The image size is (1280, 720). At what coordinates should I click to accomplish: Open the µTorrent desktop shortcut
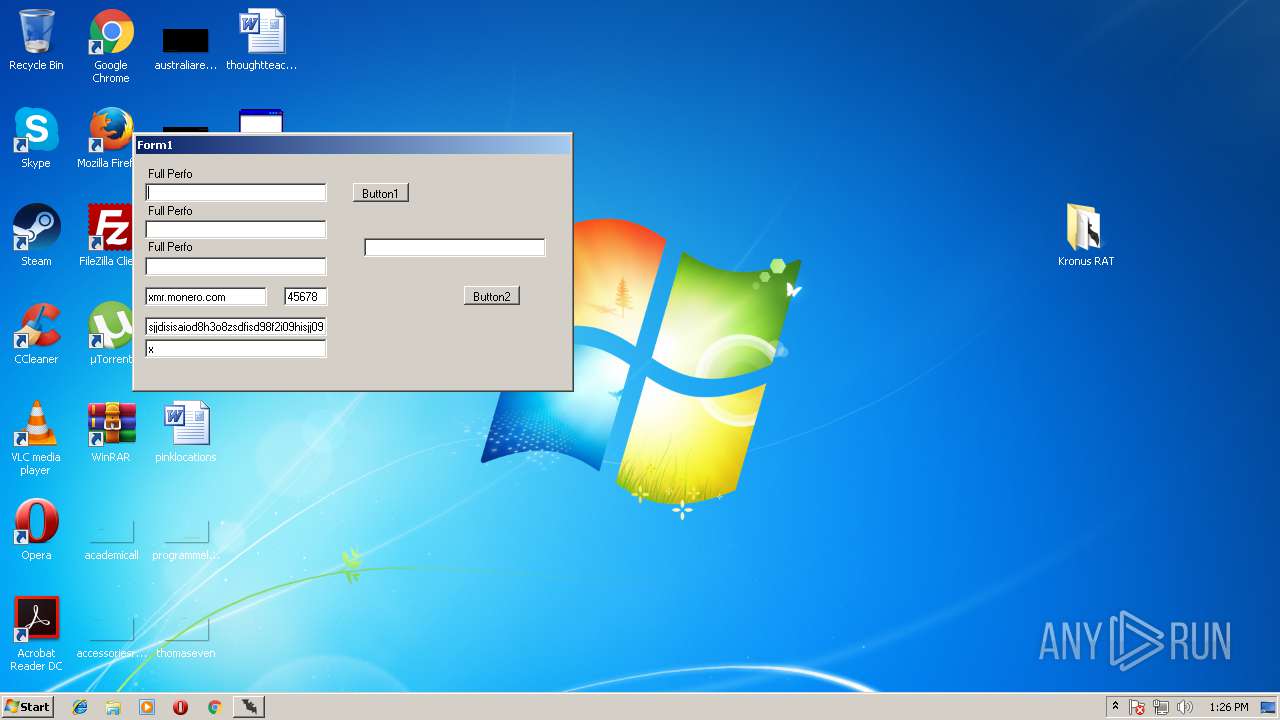click(110, 334)
